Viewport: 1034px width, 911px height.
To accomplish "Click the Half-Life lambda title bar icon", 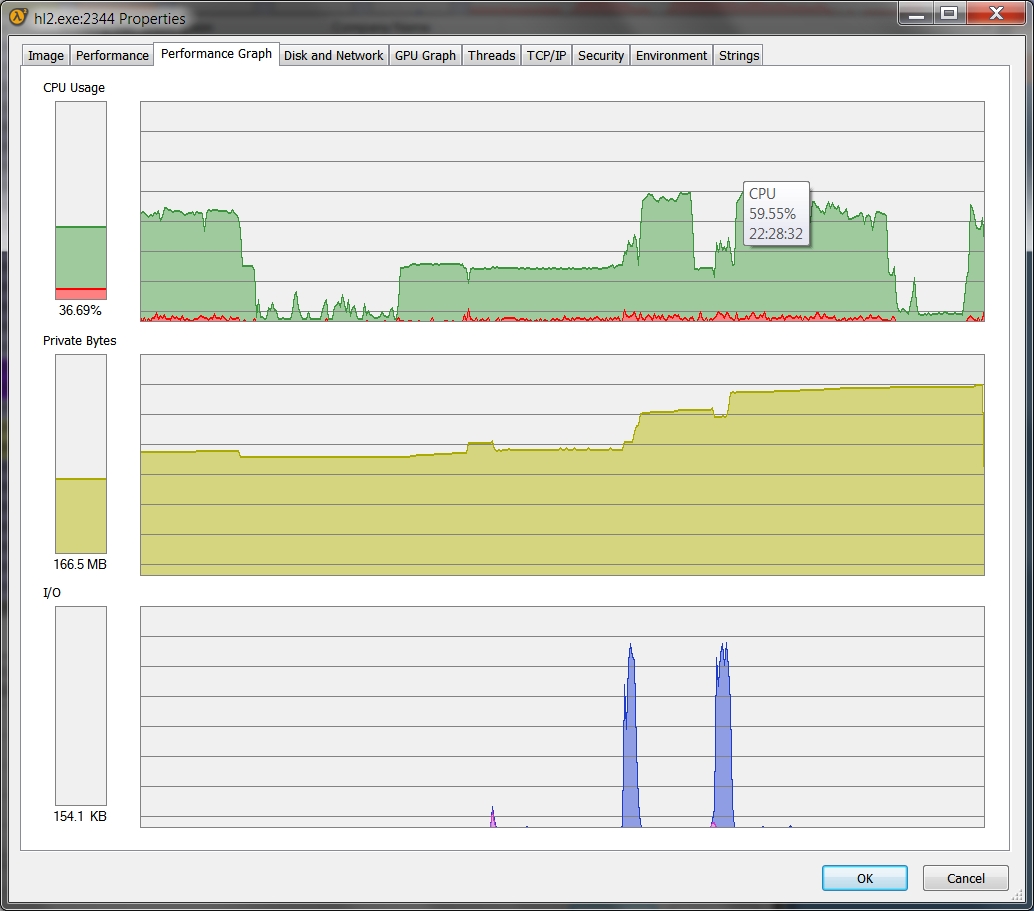I will pos(18,18).
